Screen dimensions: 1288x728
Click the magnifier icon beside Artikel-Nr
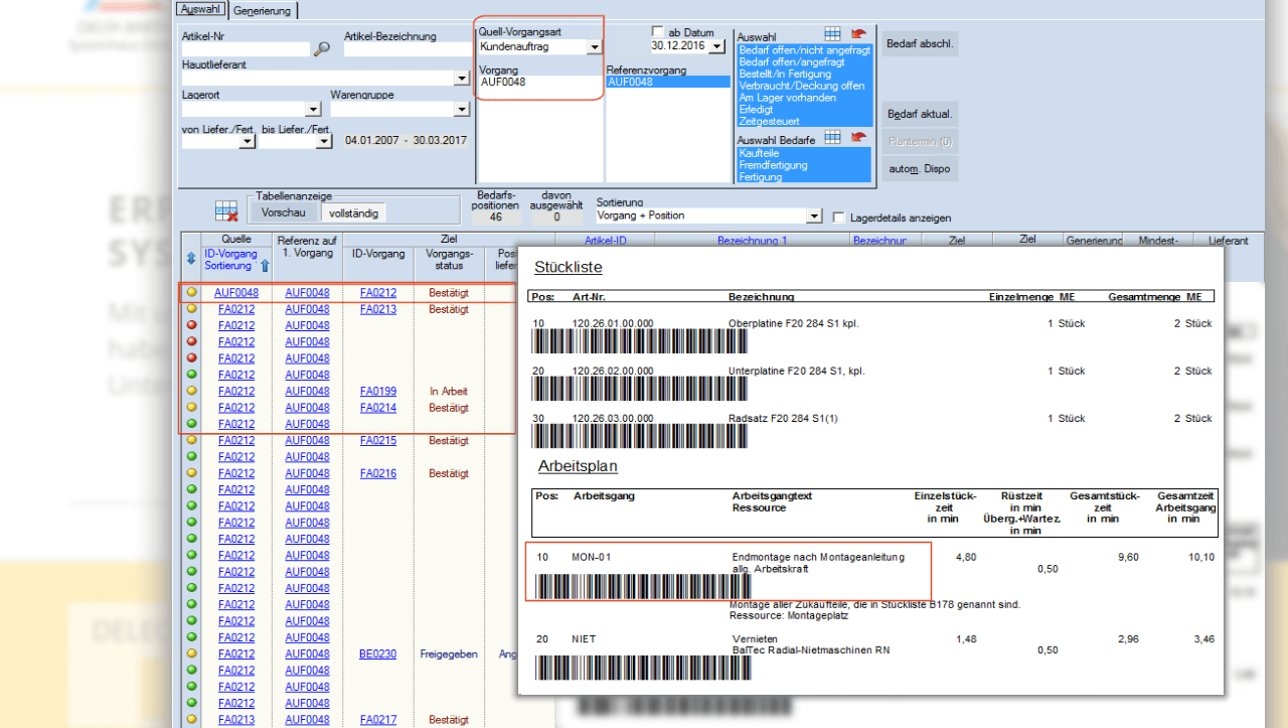coord(321,48)
